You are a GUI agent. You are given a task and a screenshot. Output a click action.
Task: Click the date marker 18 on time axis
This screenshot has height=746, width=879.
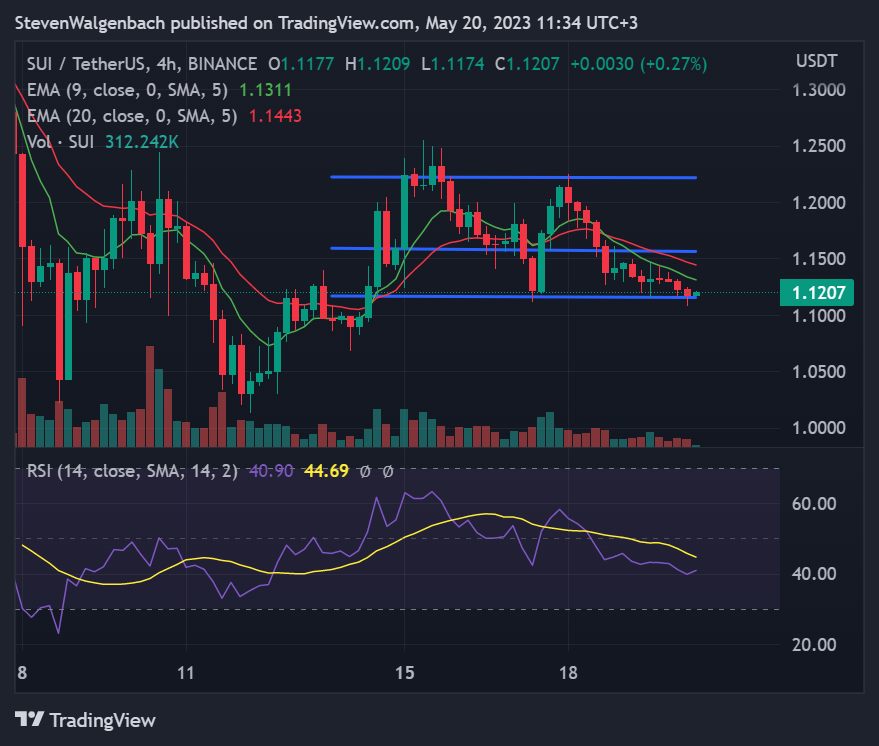[x=568, y=672]
